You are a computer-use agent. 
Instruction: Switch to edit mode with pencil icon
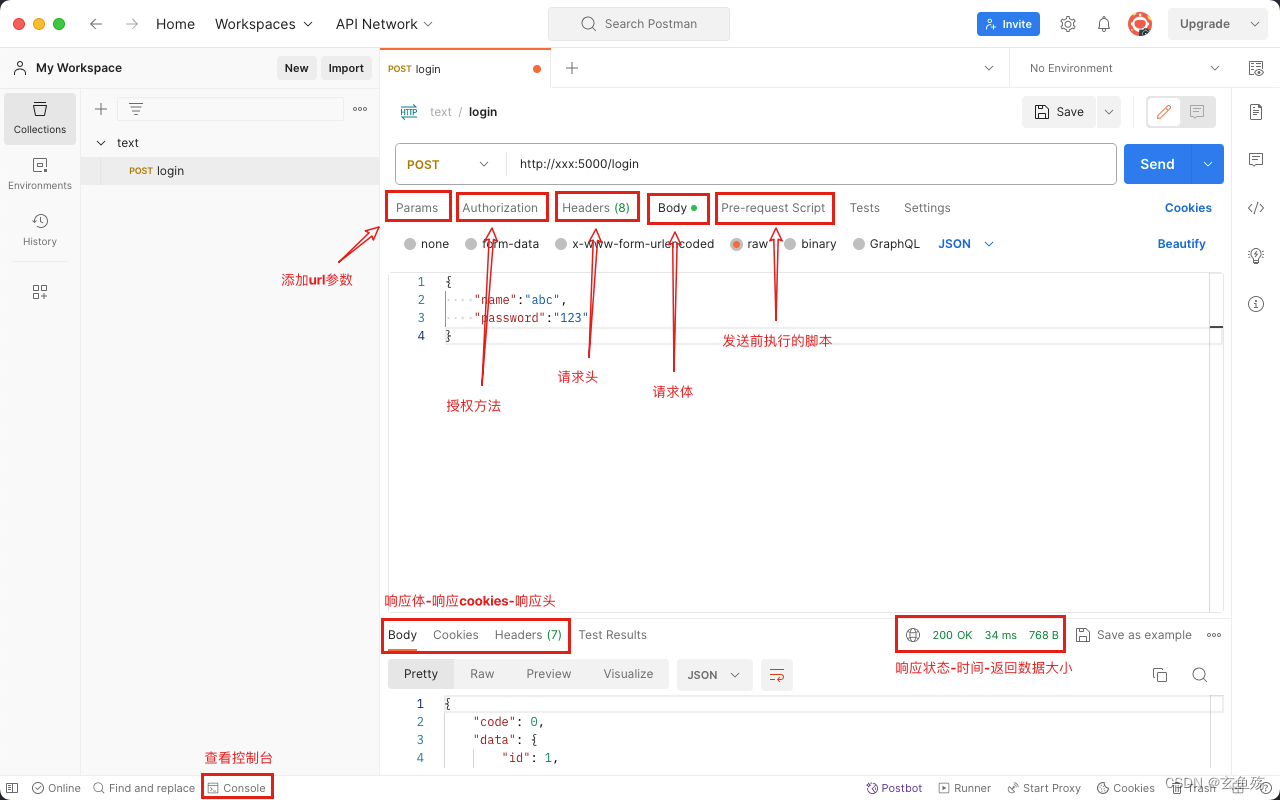pyautogui.click(x=1164, y=112)
